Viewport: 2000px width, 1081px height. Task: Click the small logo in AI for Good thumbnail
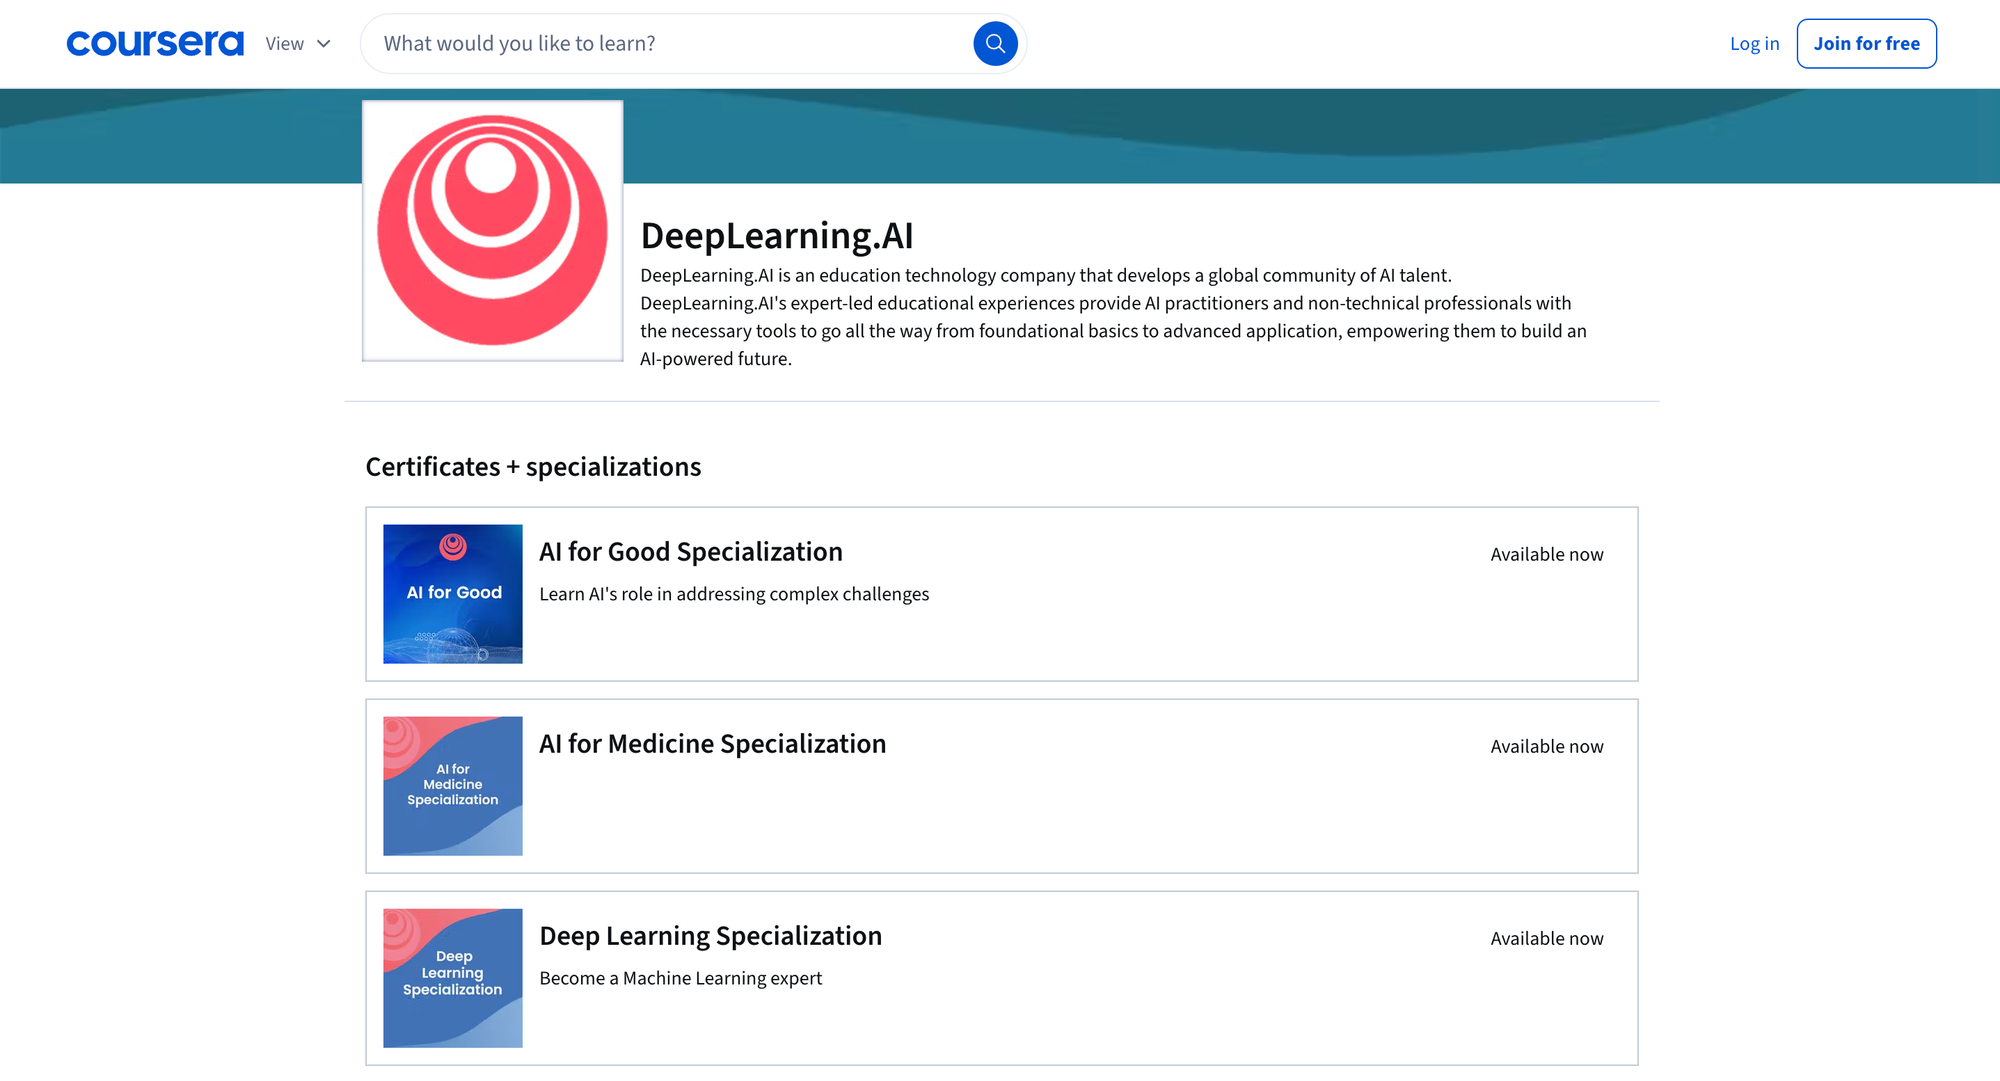point(453,546)
